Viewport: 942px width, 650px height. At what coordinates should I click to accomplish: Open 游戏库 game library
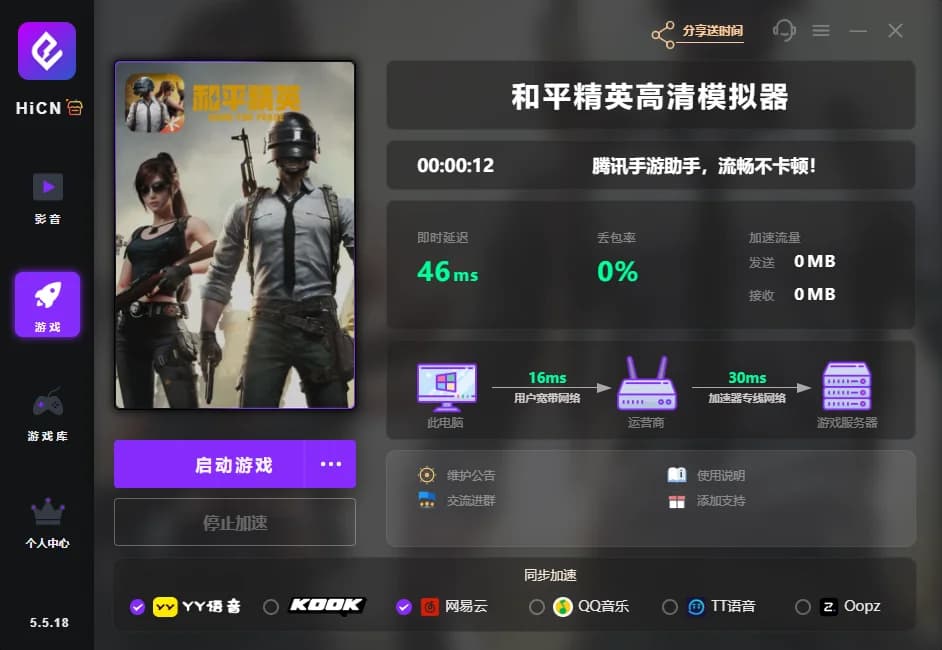coord(47,405)
